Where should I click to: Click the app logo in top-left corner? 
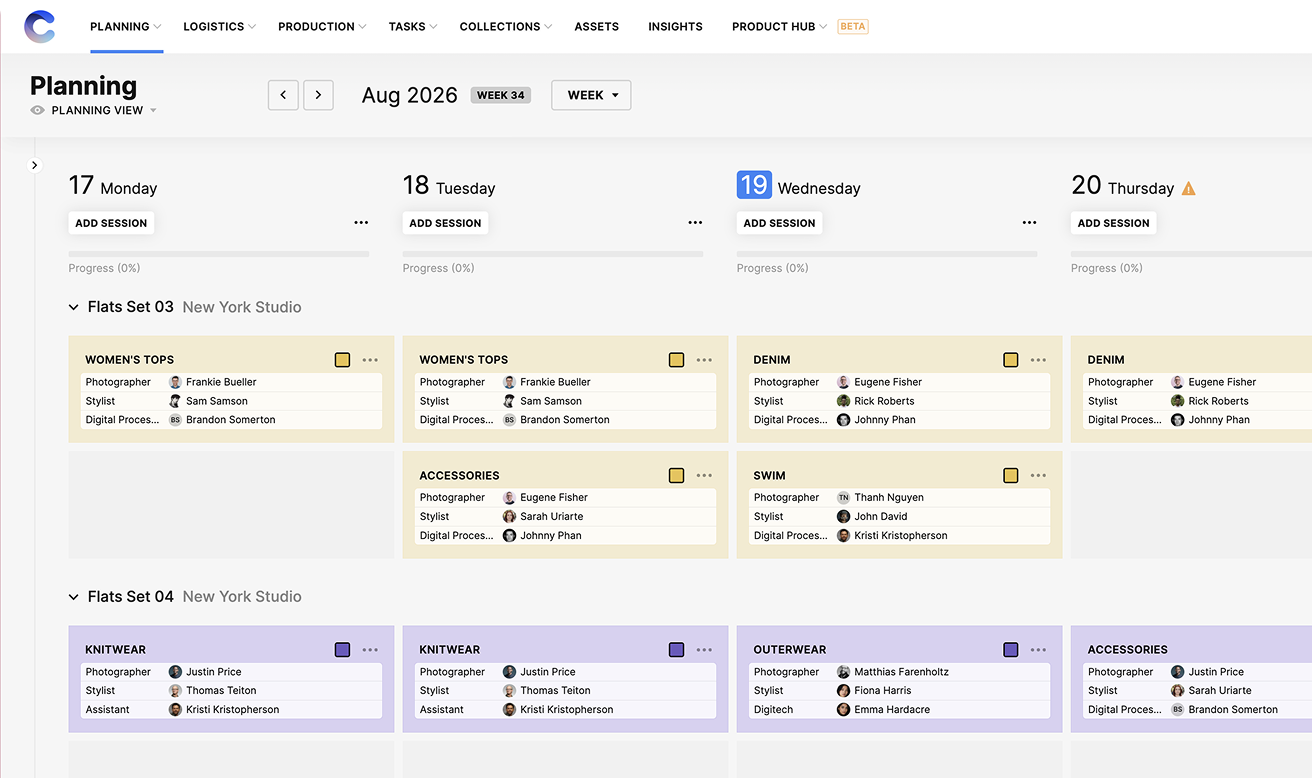click(x=40, y=27)
